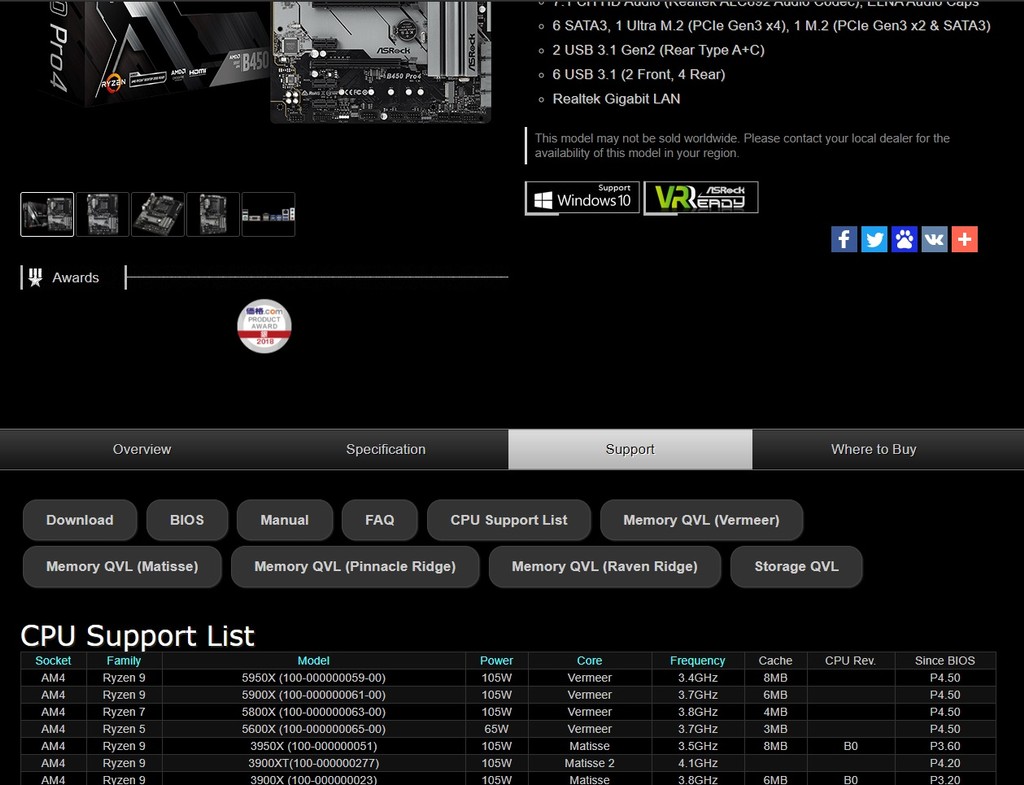Switch to the Specification tab
This screenshot has width=1024, height=785.
pos(386,449)
